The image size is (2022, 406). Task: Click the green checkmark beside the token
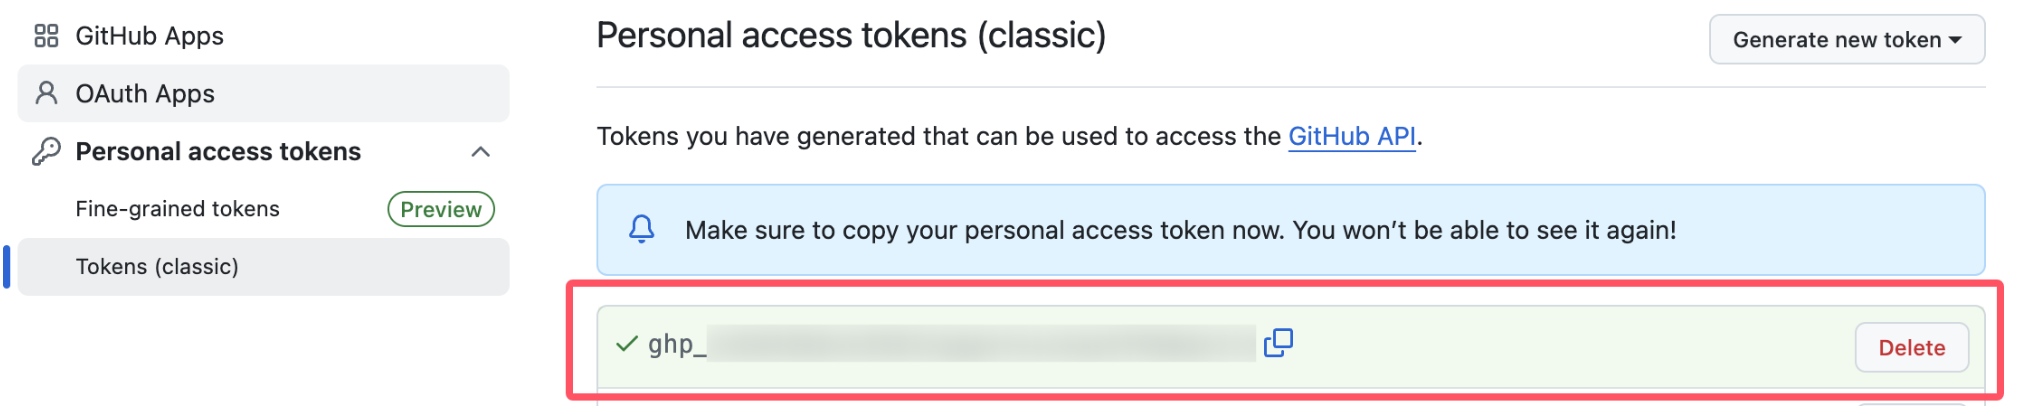627,345
